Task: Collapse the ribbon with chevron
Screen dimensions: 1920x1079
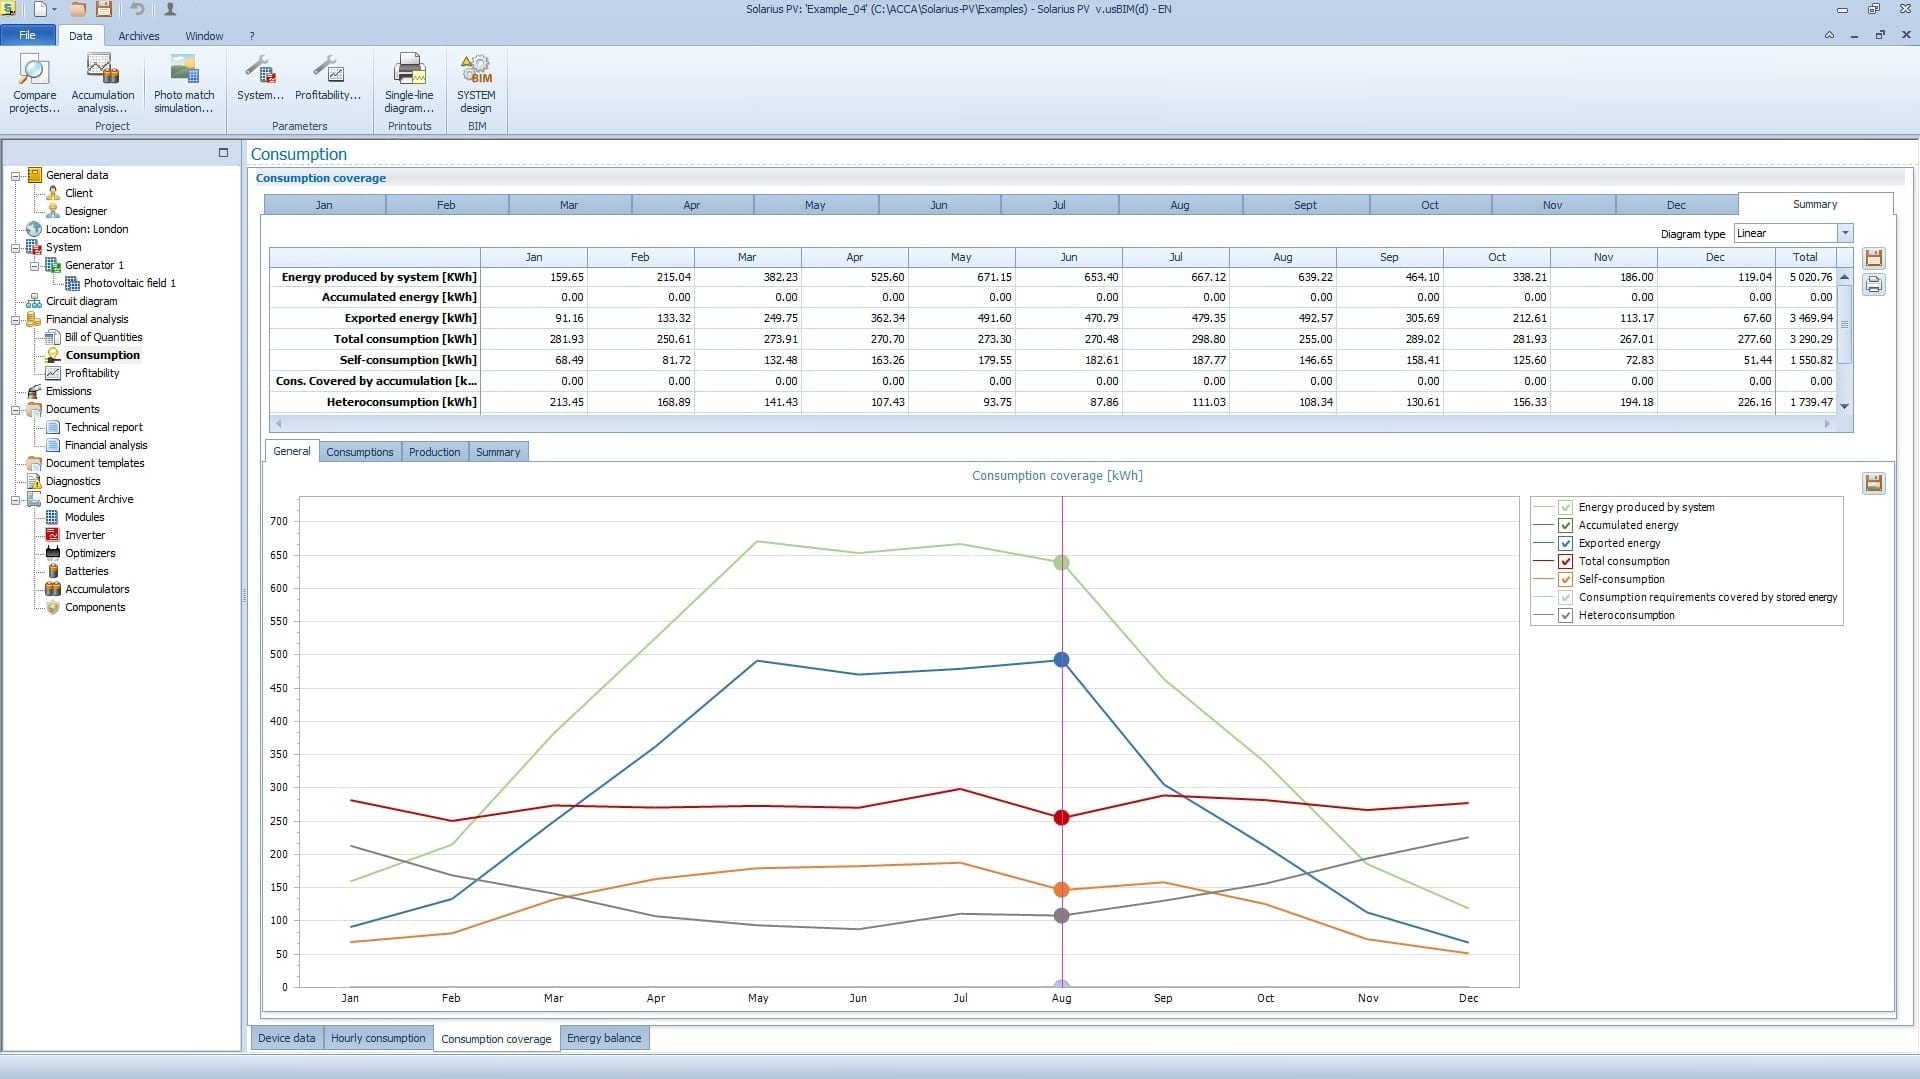Action: [x=1829, y=35]
